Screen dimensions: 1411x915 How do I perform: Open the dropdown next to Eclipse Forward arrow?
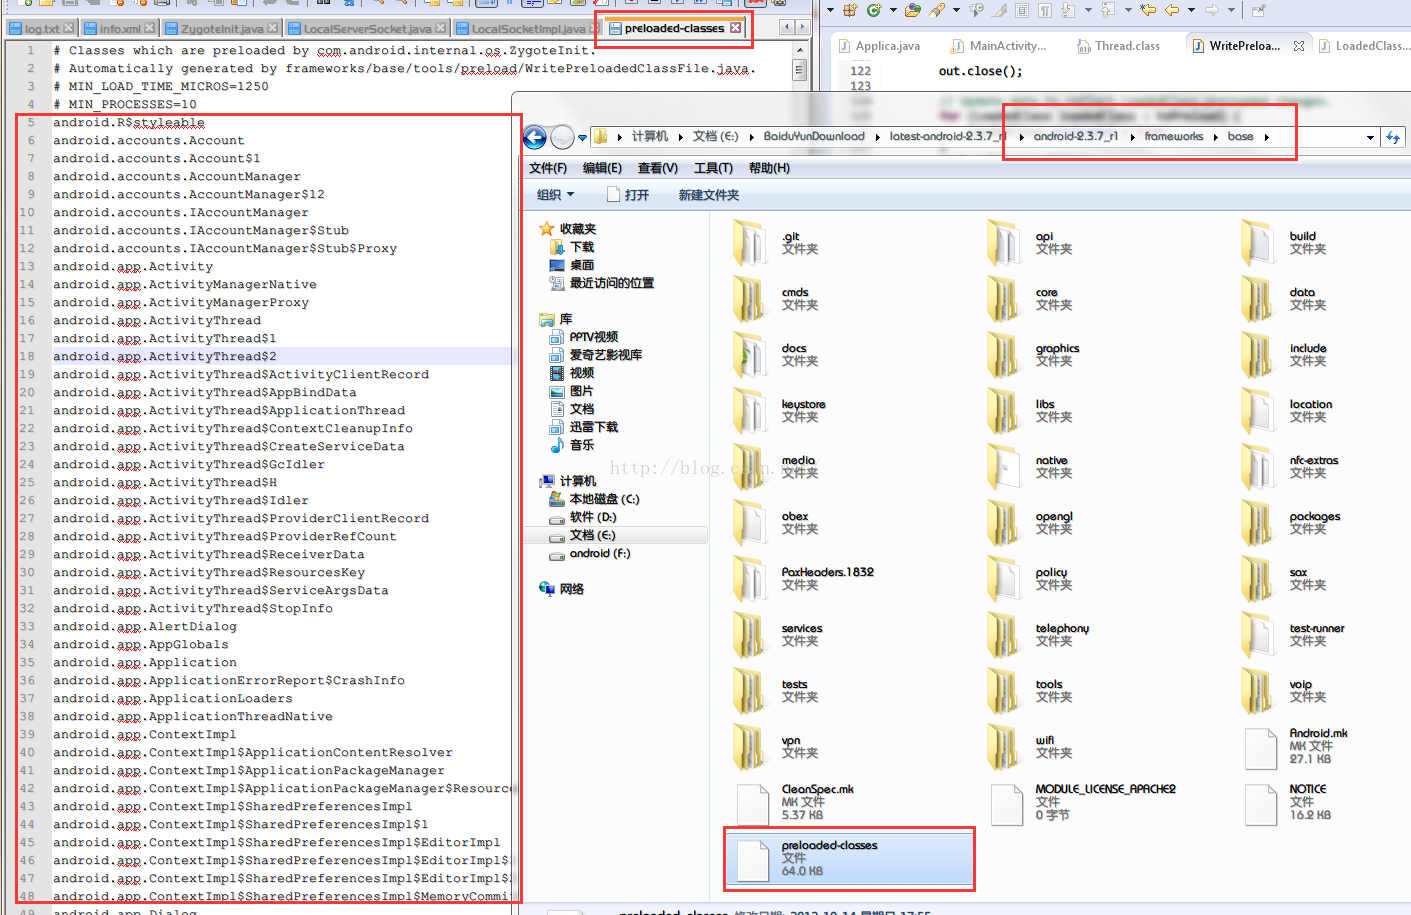1231,10
